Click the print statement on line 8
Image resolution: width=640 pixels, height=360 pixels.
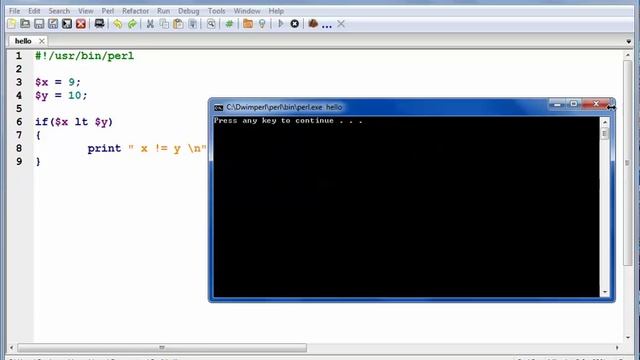tap(147, 148)
